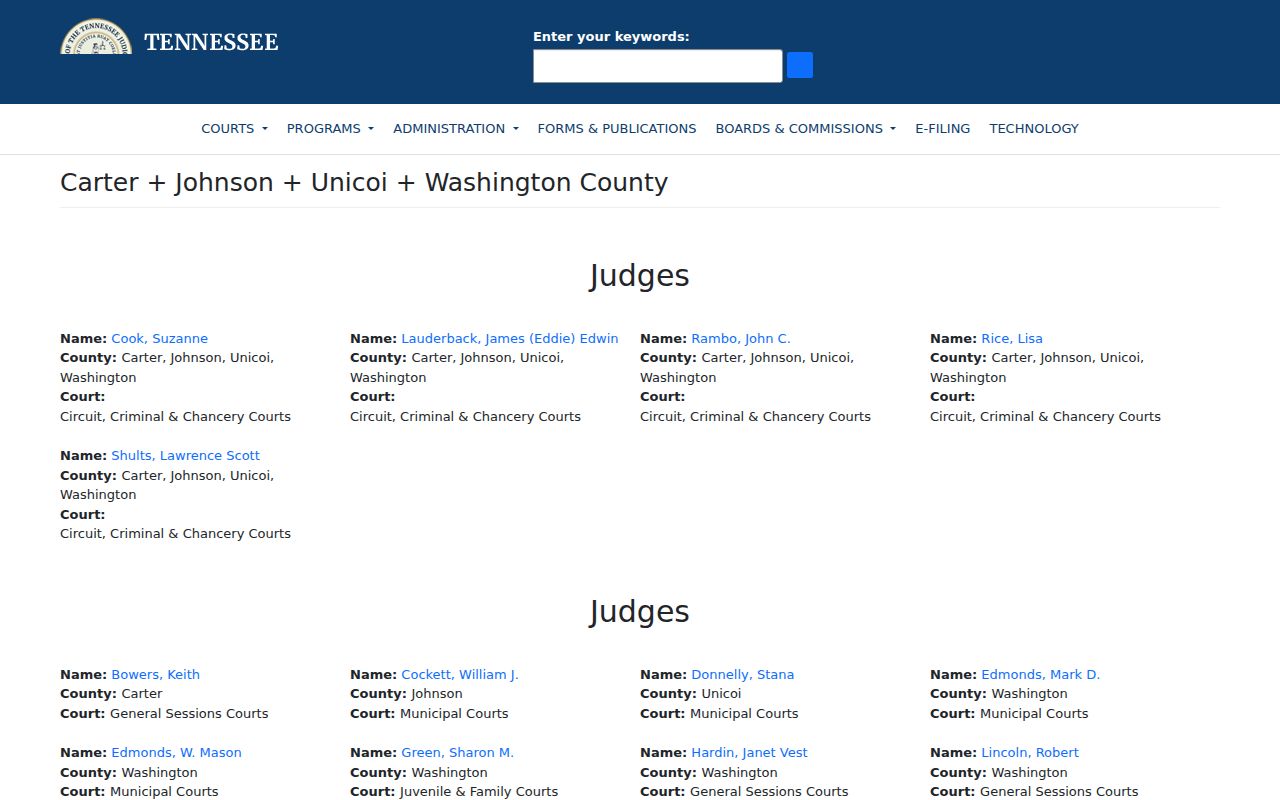Open judge Donnelly, Stana profile

point(743,674)
